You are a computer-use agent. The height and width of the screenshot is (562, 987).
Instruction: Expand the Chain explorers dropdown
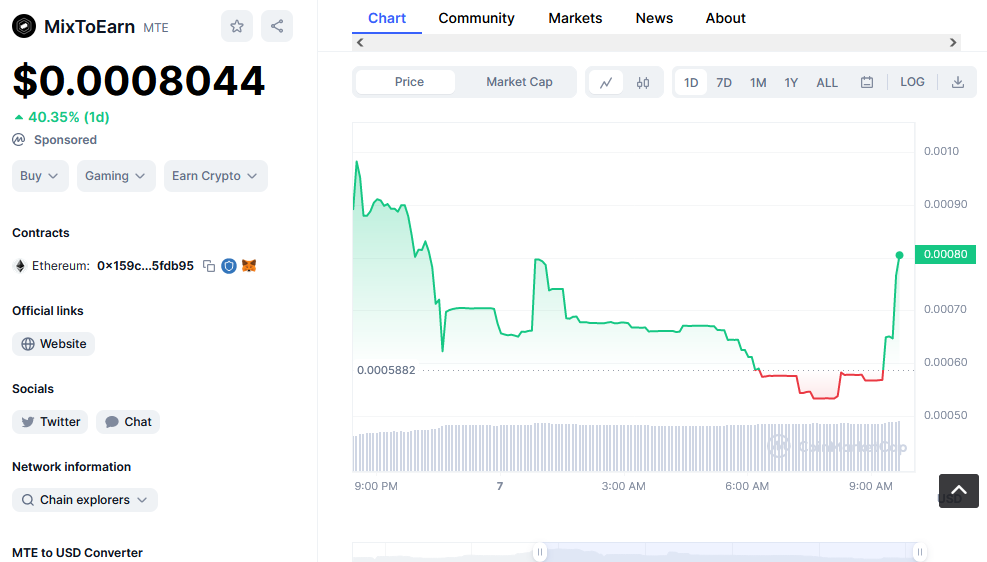[84, 500]
